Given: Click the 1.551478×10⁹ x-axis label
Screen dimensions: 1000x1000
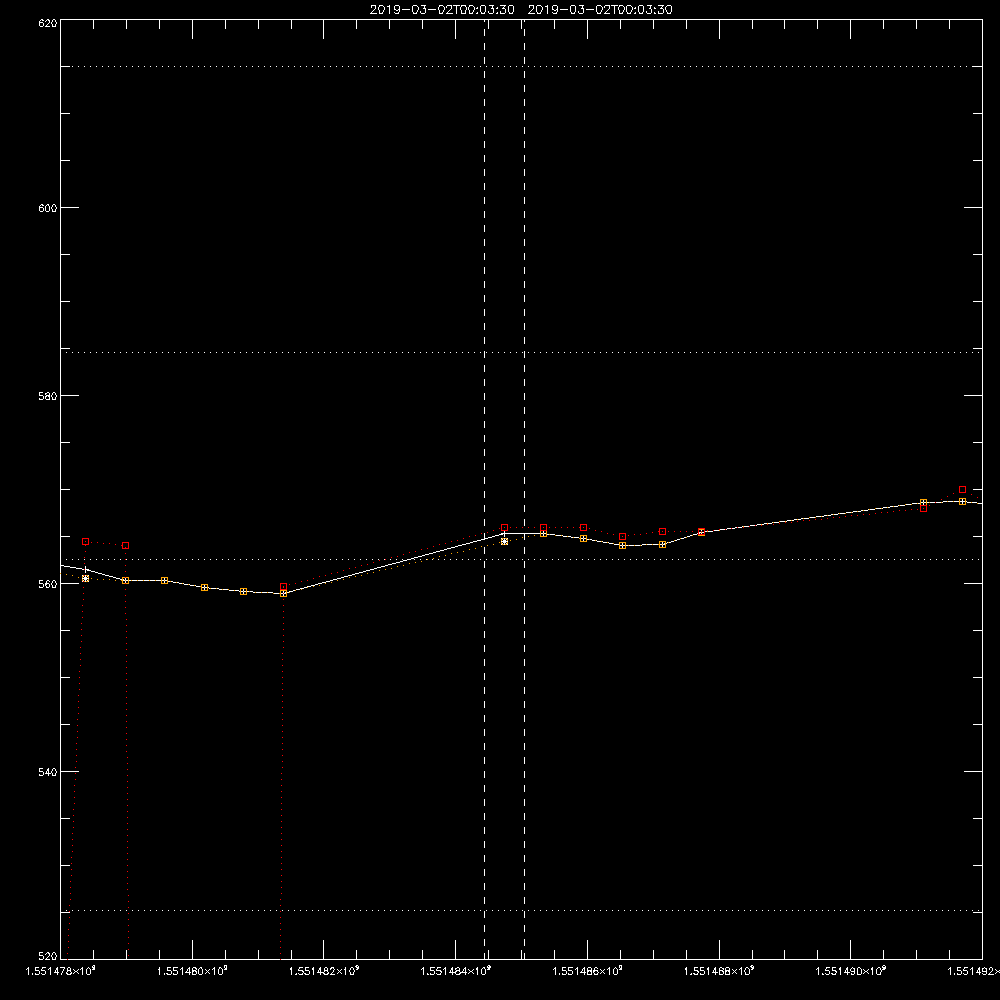Looking at the screenshot, I should tap(61, 971).
